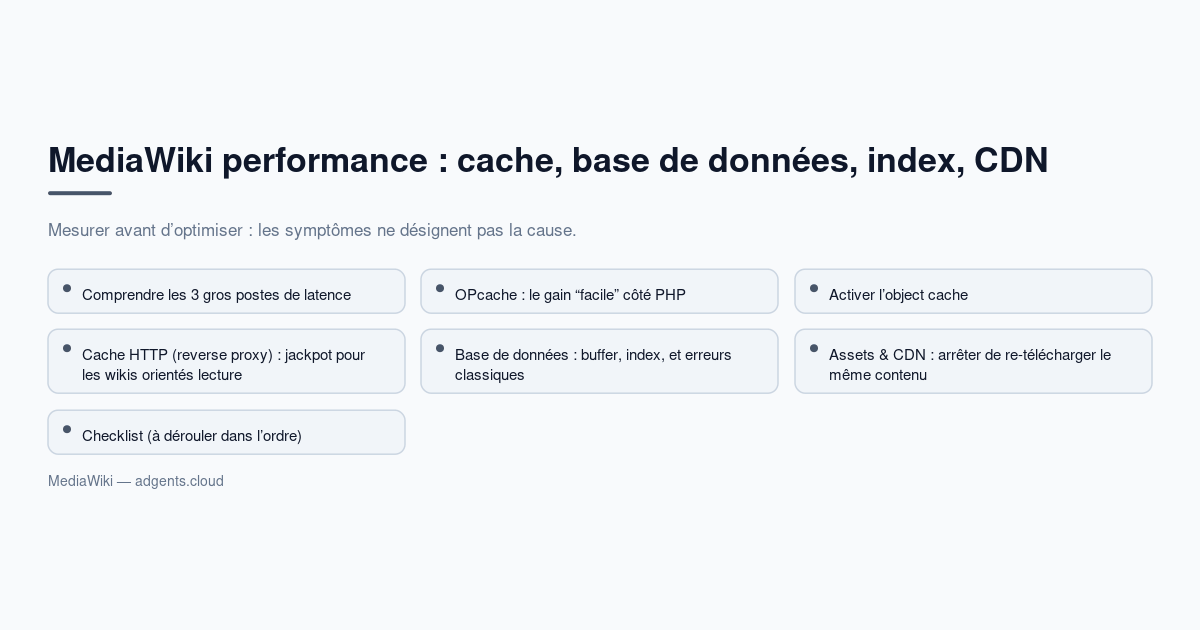Click the text 'jackpot pour les wikis orientés lecture'
1200x630 pixels.
pyautogui.click(x=224, y=365)
